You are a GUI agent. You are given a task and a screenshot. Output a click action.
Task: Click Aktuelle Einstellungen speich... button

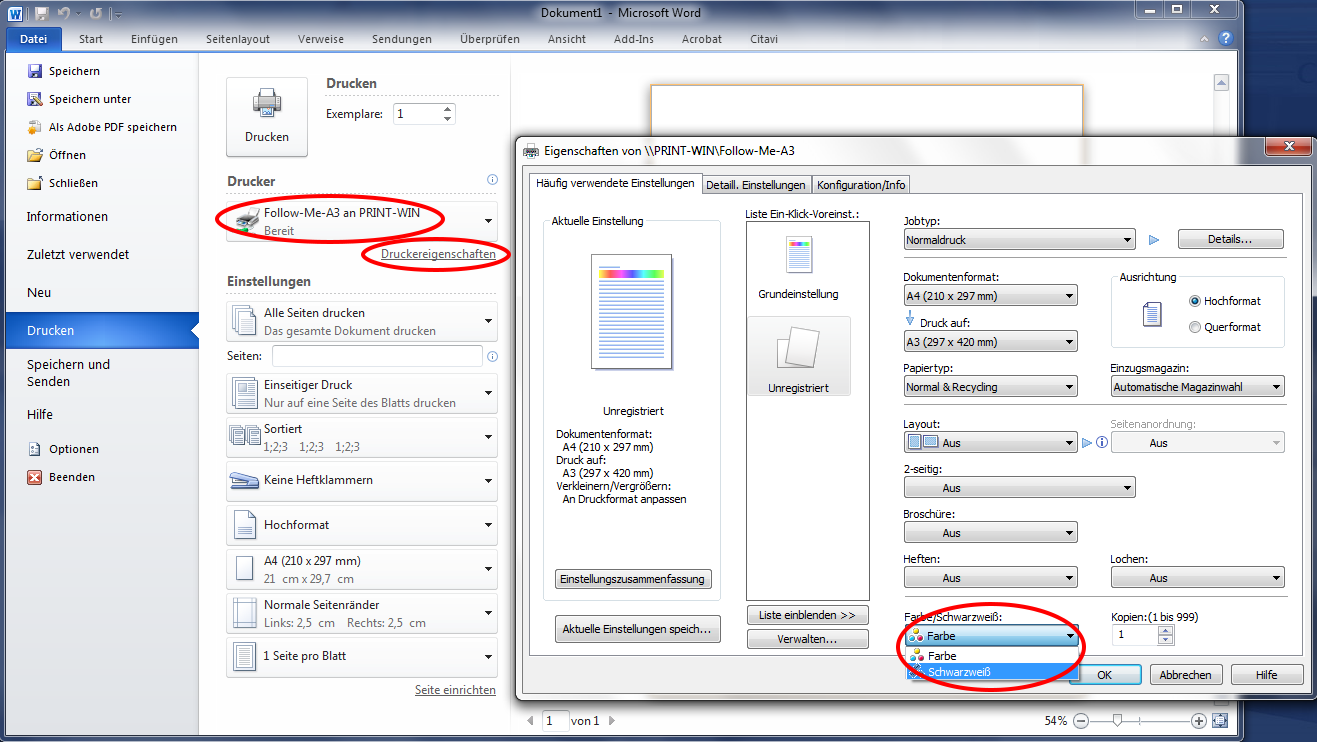click(637, 629)
